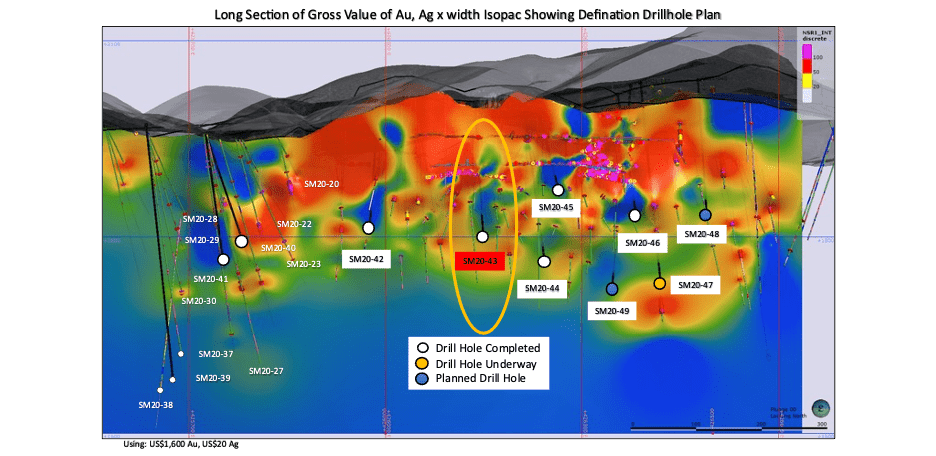Click the SM20-44 label box
This screenshot has width=936, height=456.
click(542, 288)
